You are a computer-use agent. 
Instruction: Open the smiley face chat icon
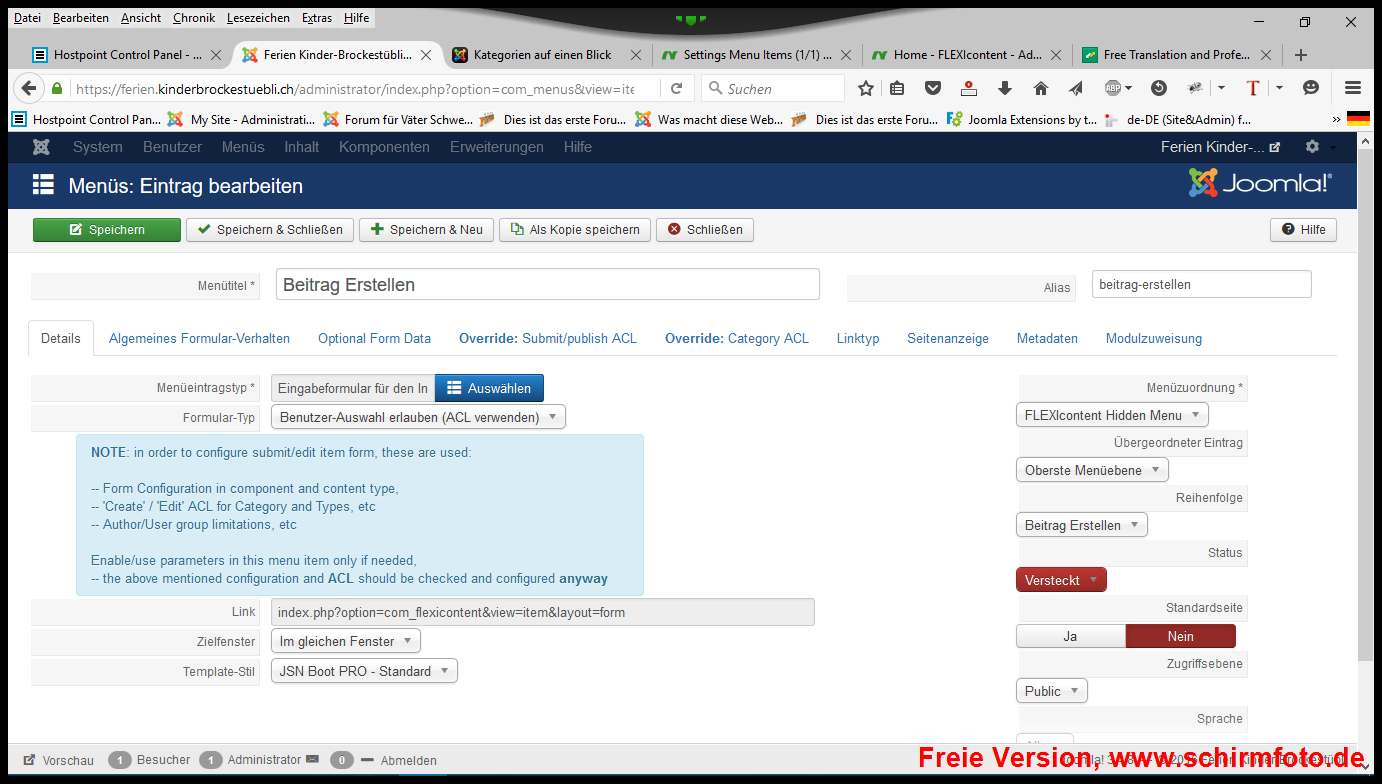pyautogui.click(x=1311, y=88)
